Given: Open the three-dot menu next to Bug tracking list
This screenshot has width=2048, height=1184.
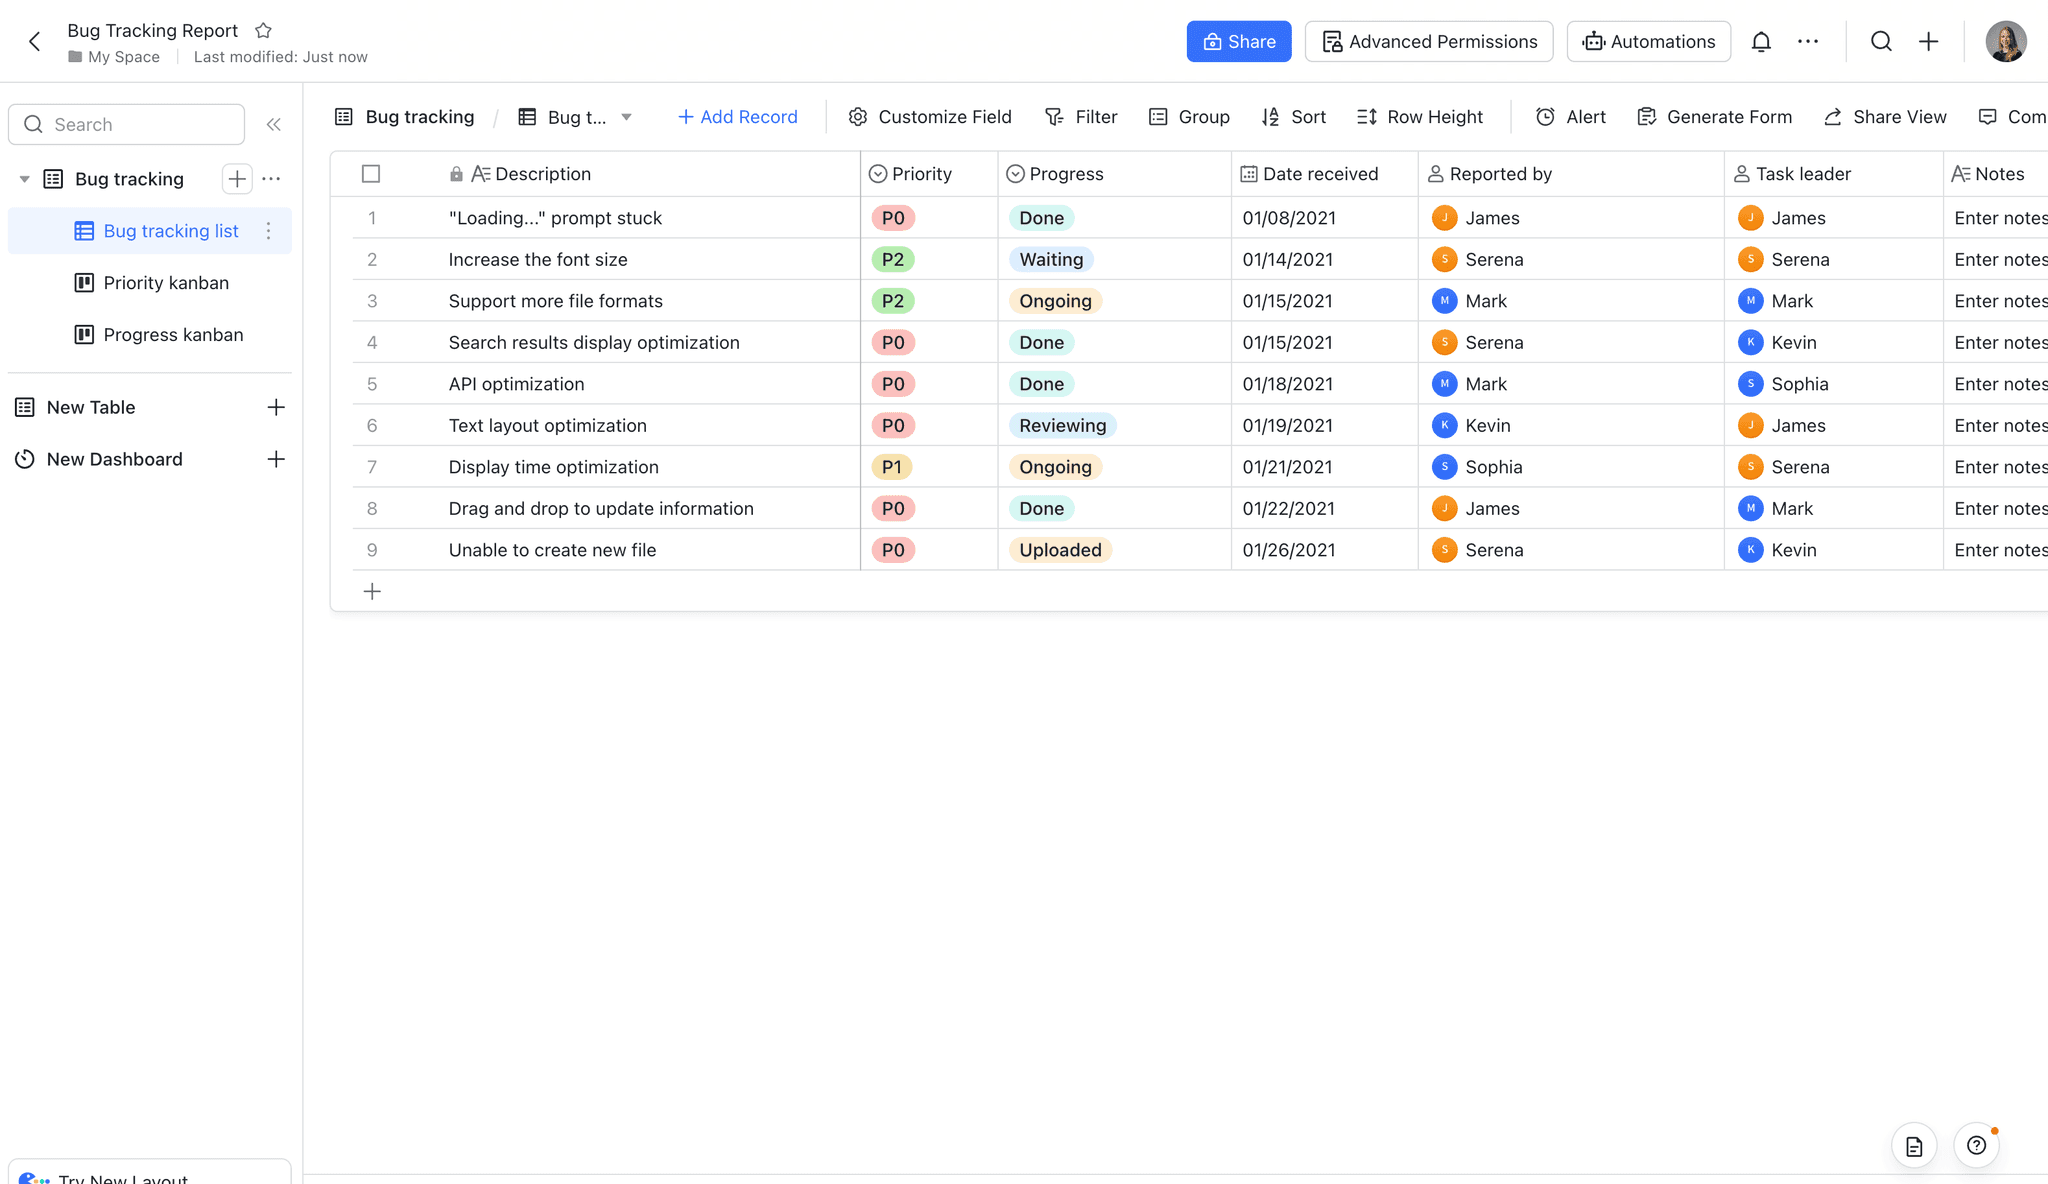Looking at the screenshot, I should [x=269, y=231].
